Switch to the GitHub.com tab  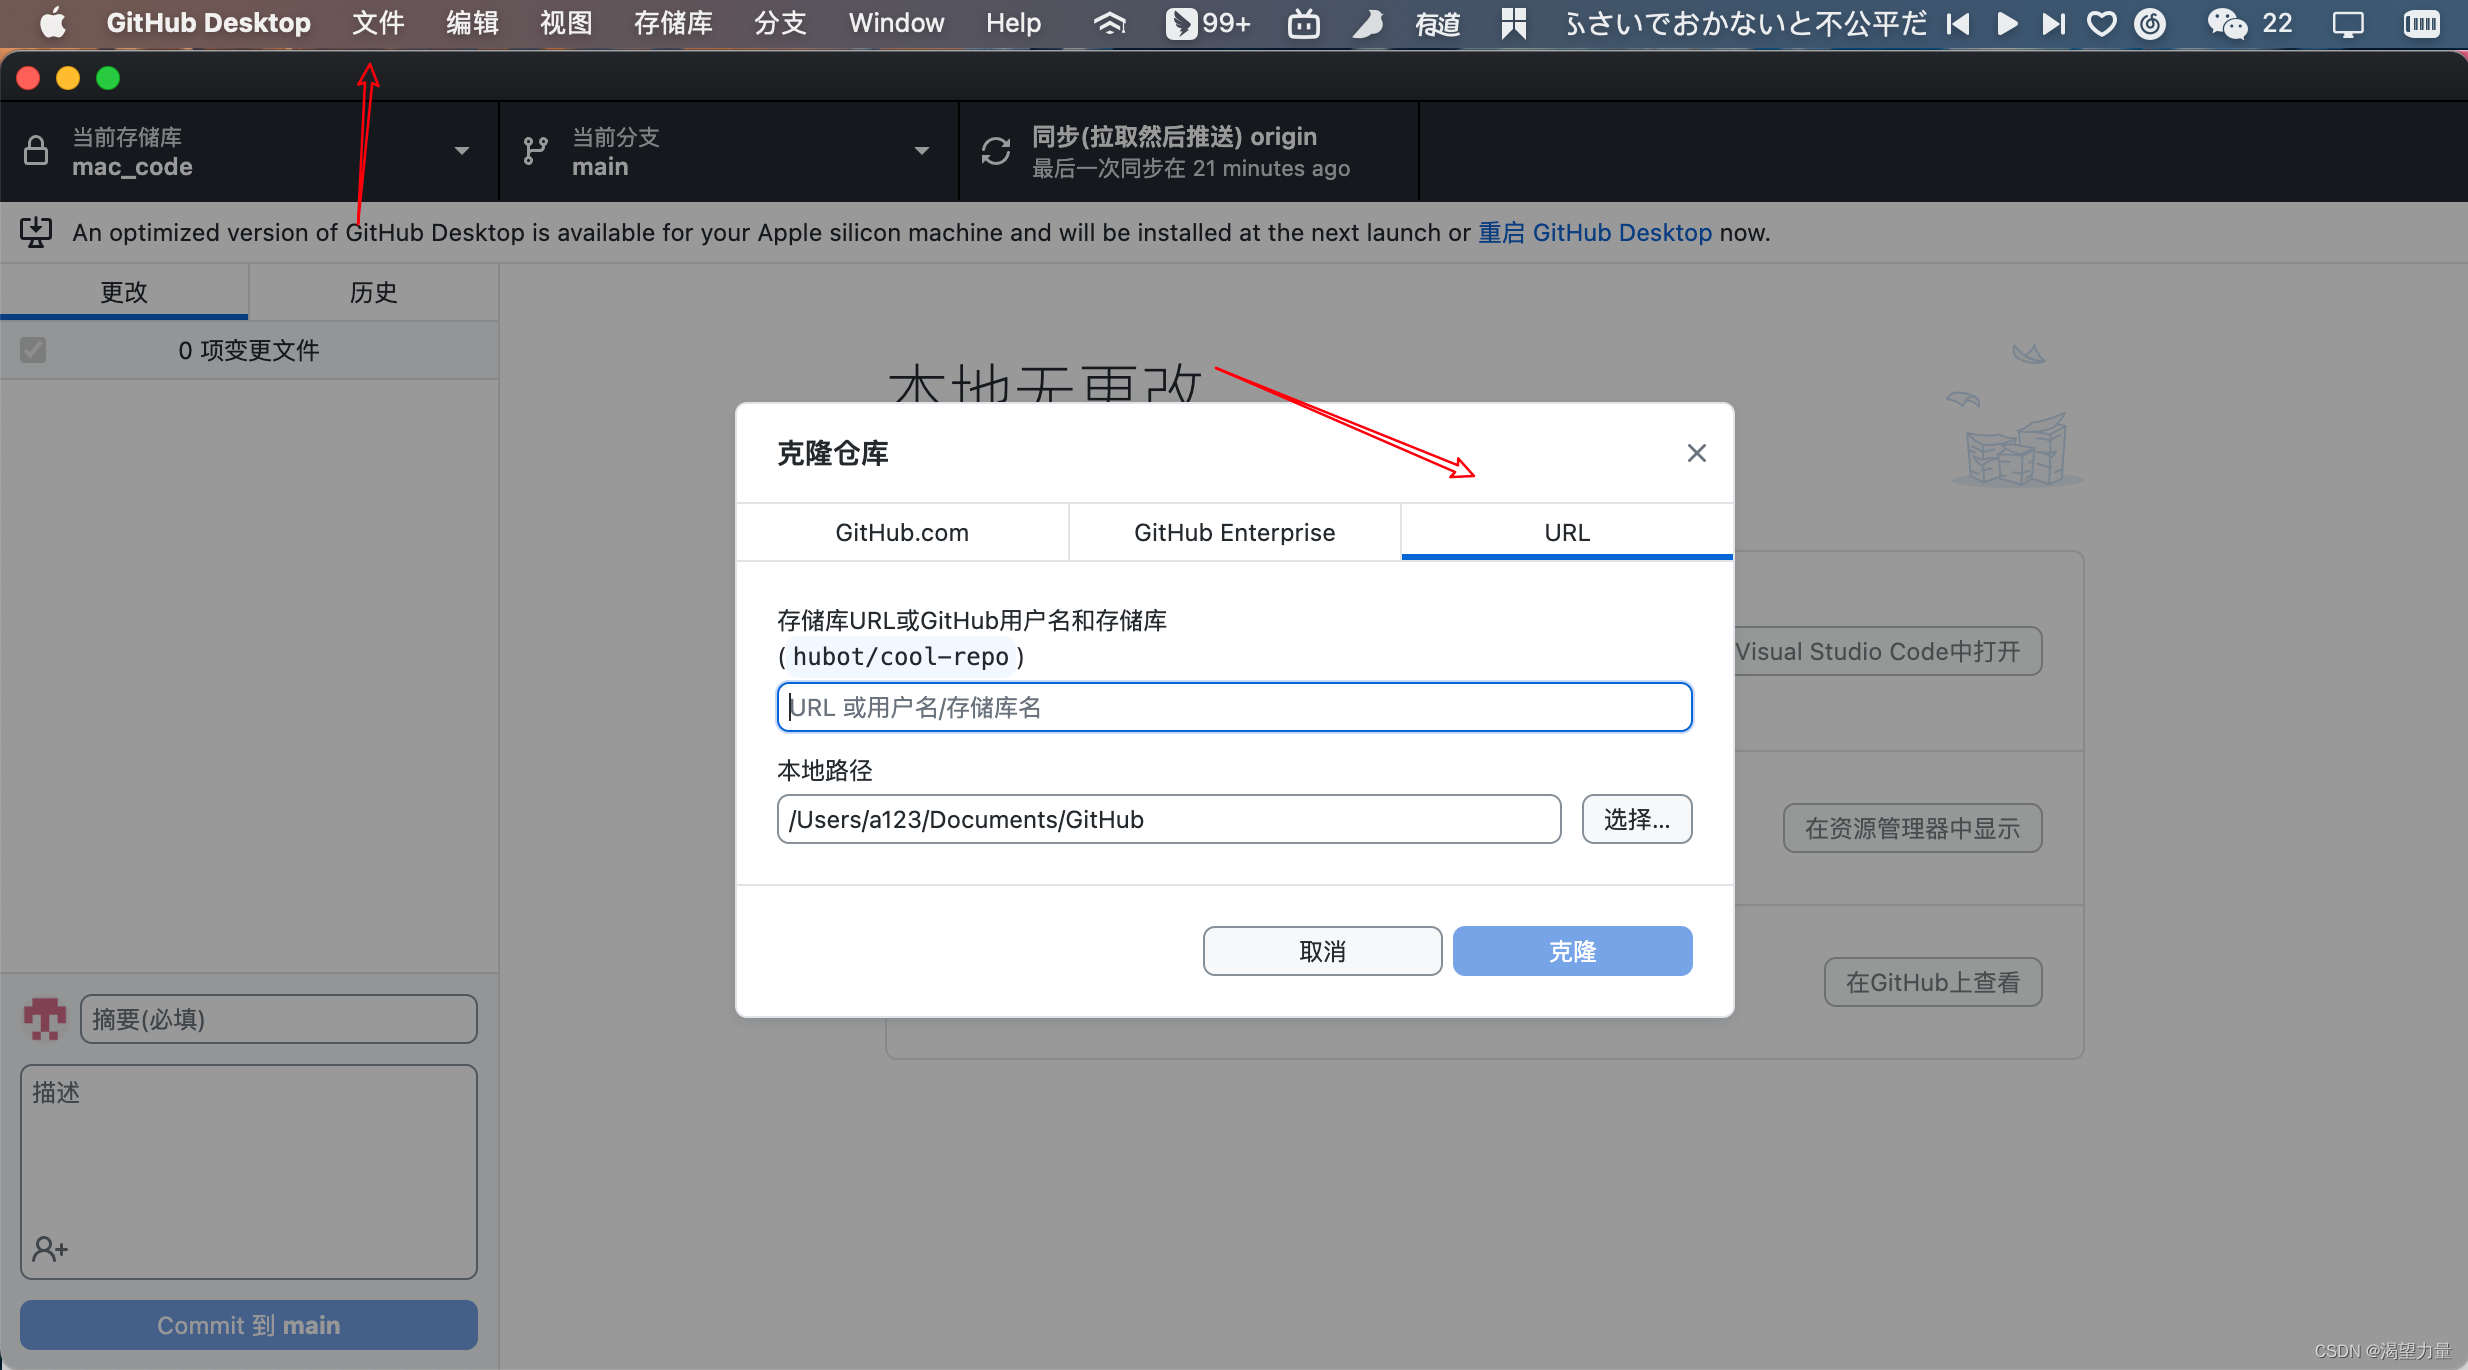point(902,532)
